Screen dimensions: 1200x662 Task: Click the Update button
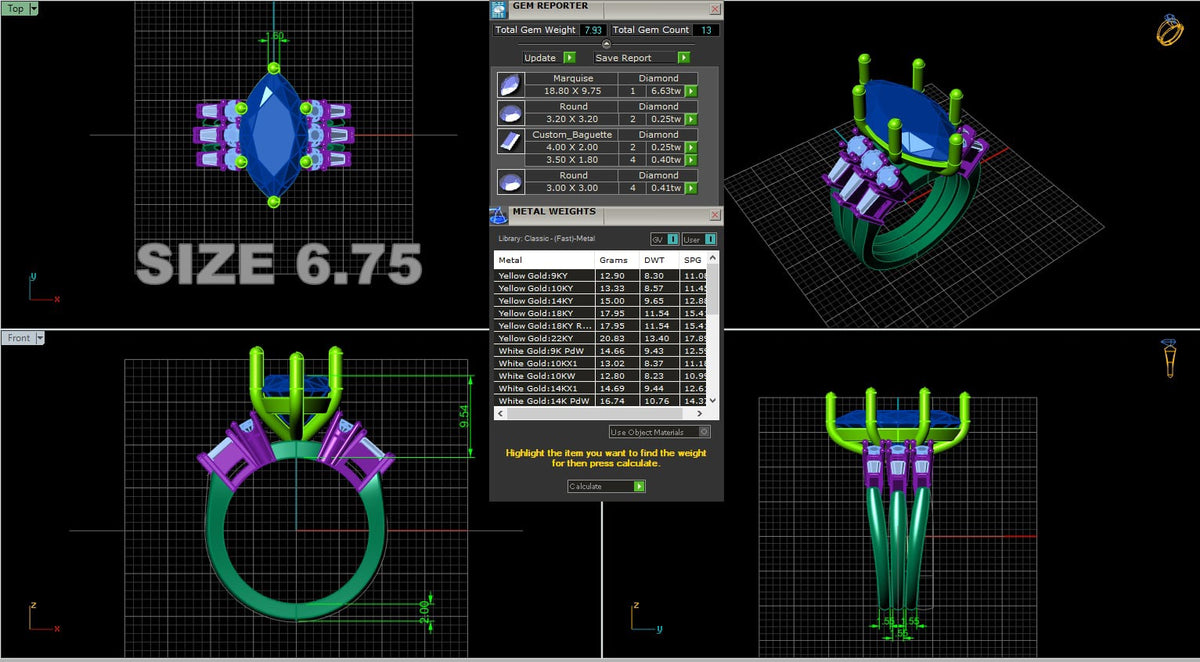548,58
